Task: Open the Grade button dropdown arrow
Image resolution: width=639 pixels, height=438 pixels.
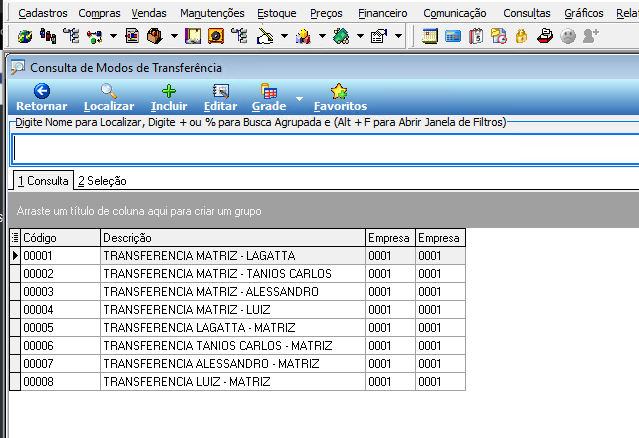Action: (300, 99)
